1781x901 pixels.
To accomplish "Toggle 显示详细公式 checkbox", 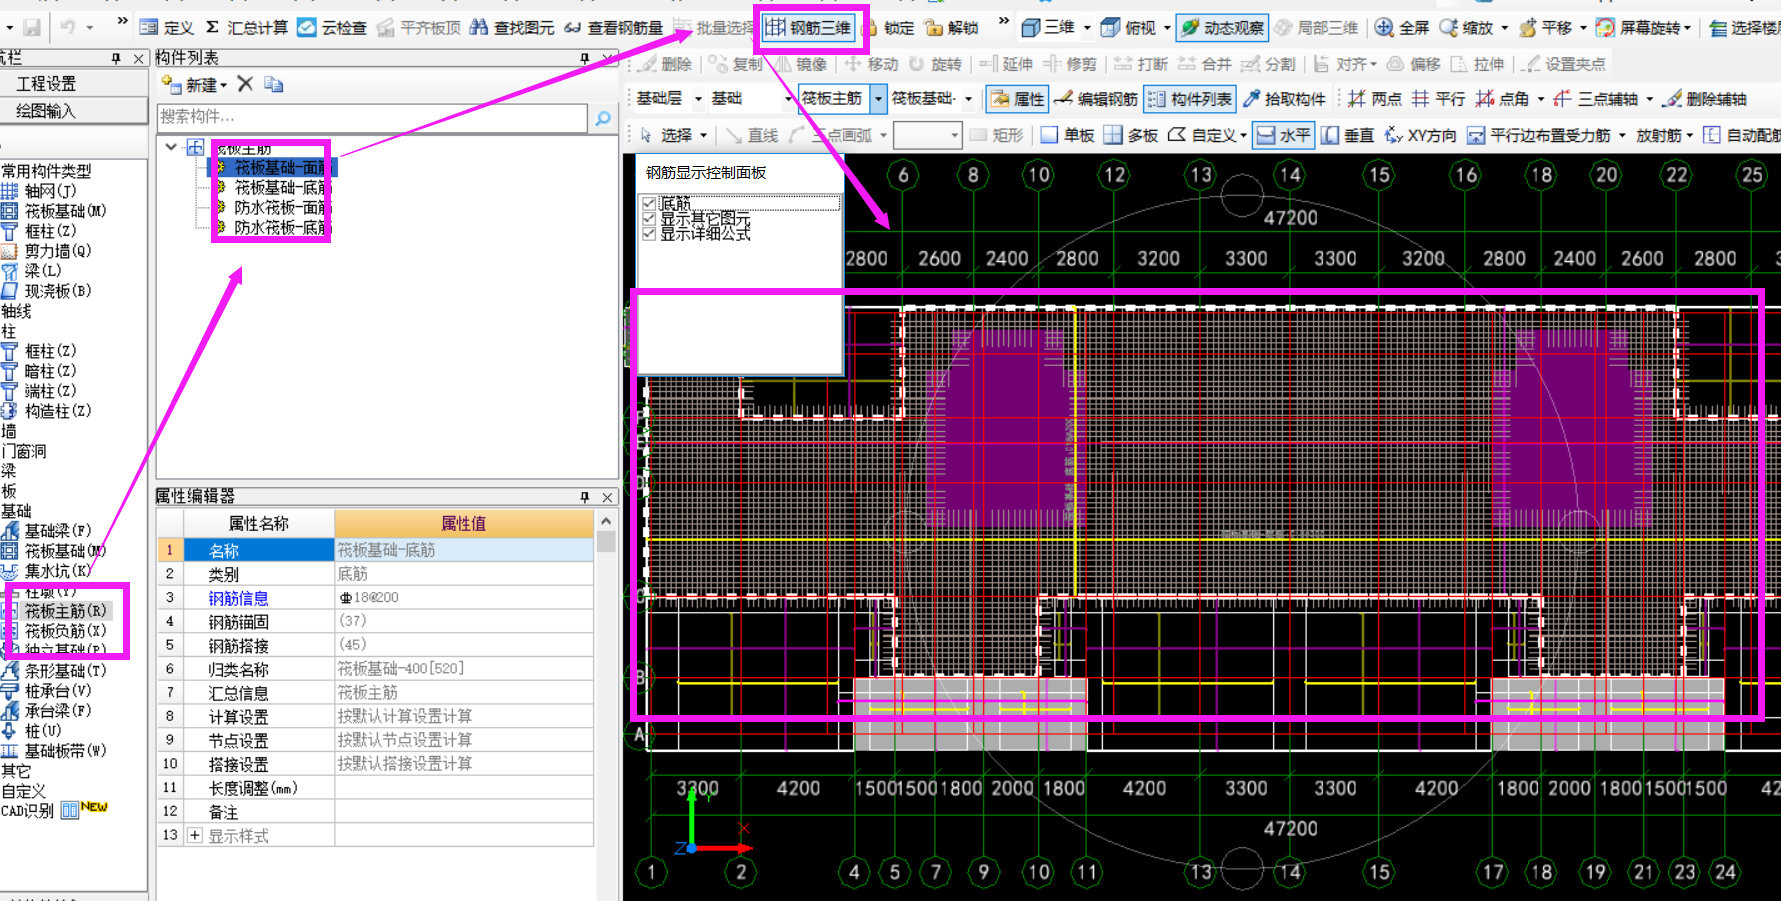I will (649, 233).
